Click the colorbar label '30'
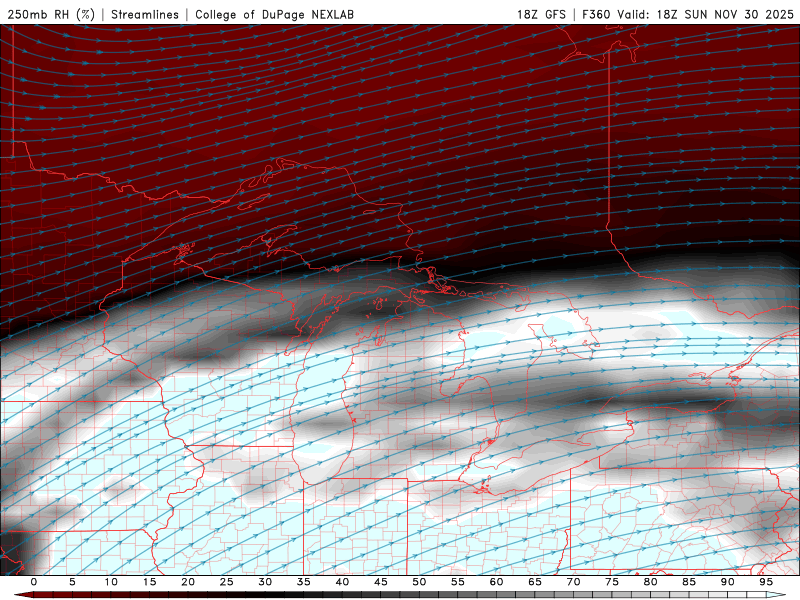Viewport: 800px width, 600px height. pos(265,582)
